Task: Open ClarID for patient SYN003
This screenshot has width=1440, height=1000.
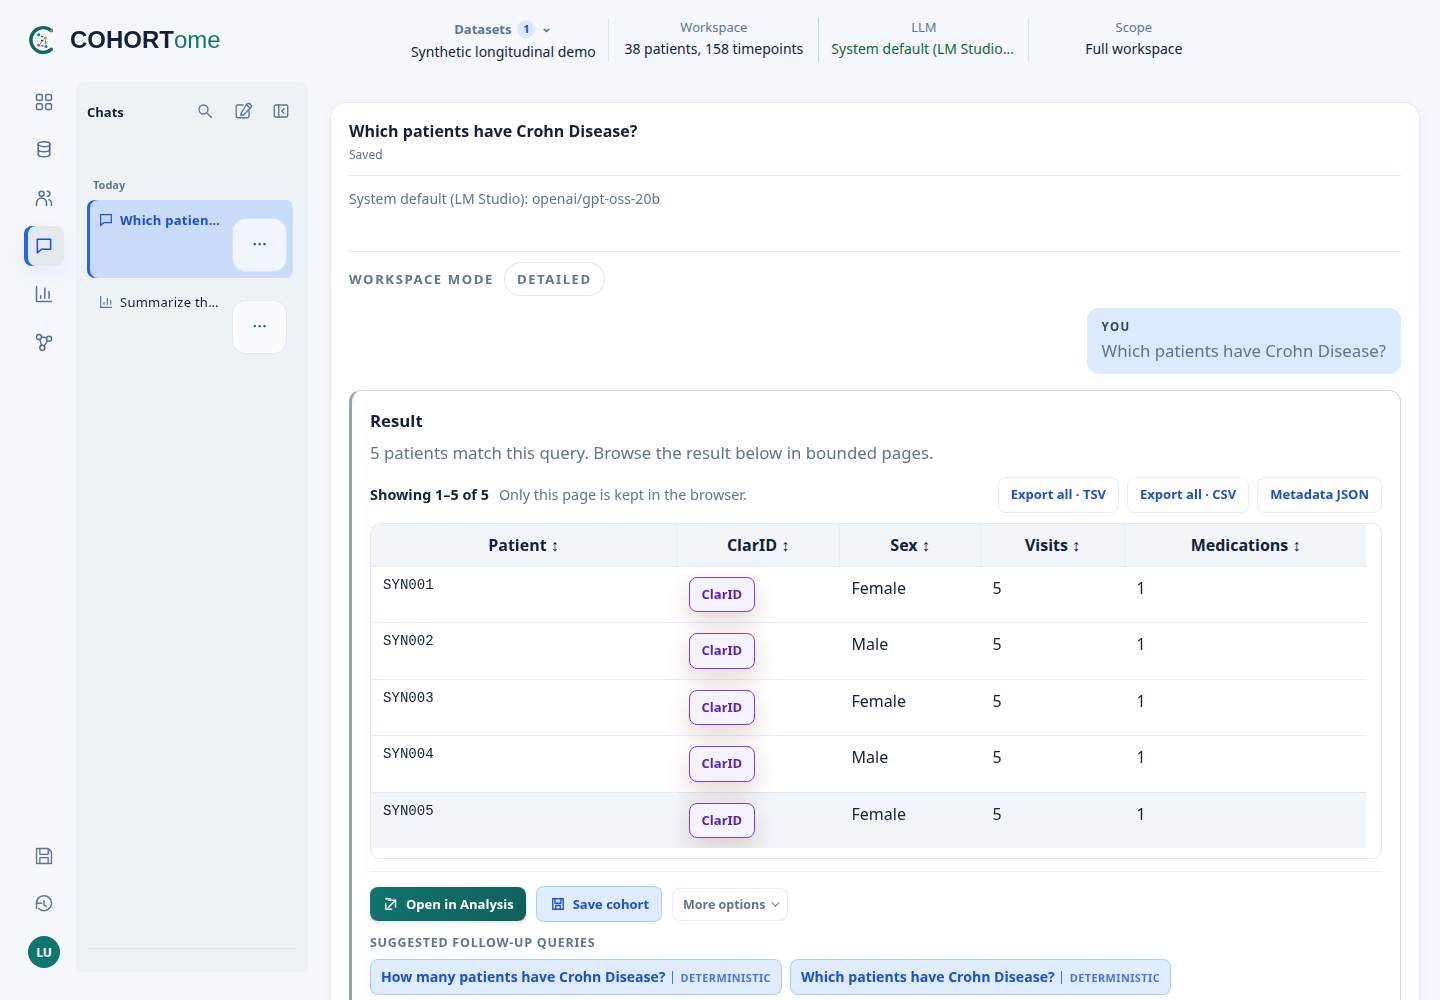Action: 722,708
